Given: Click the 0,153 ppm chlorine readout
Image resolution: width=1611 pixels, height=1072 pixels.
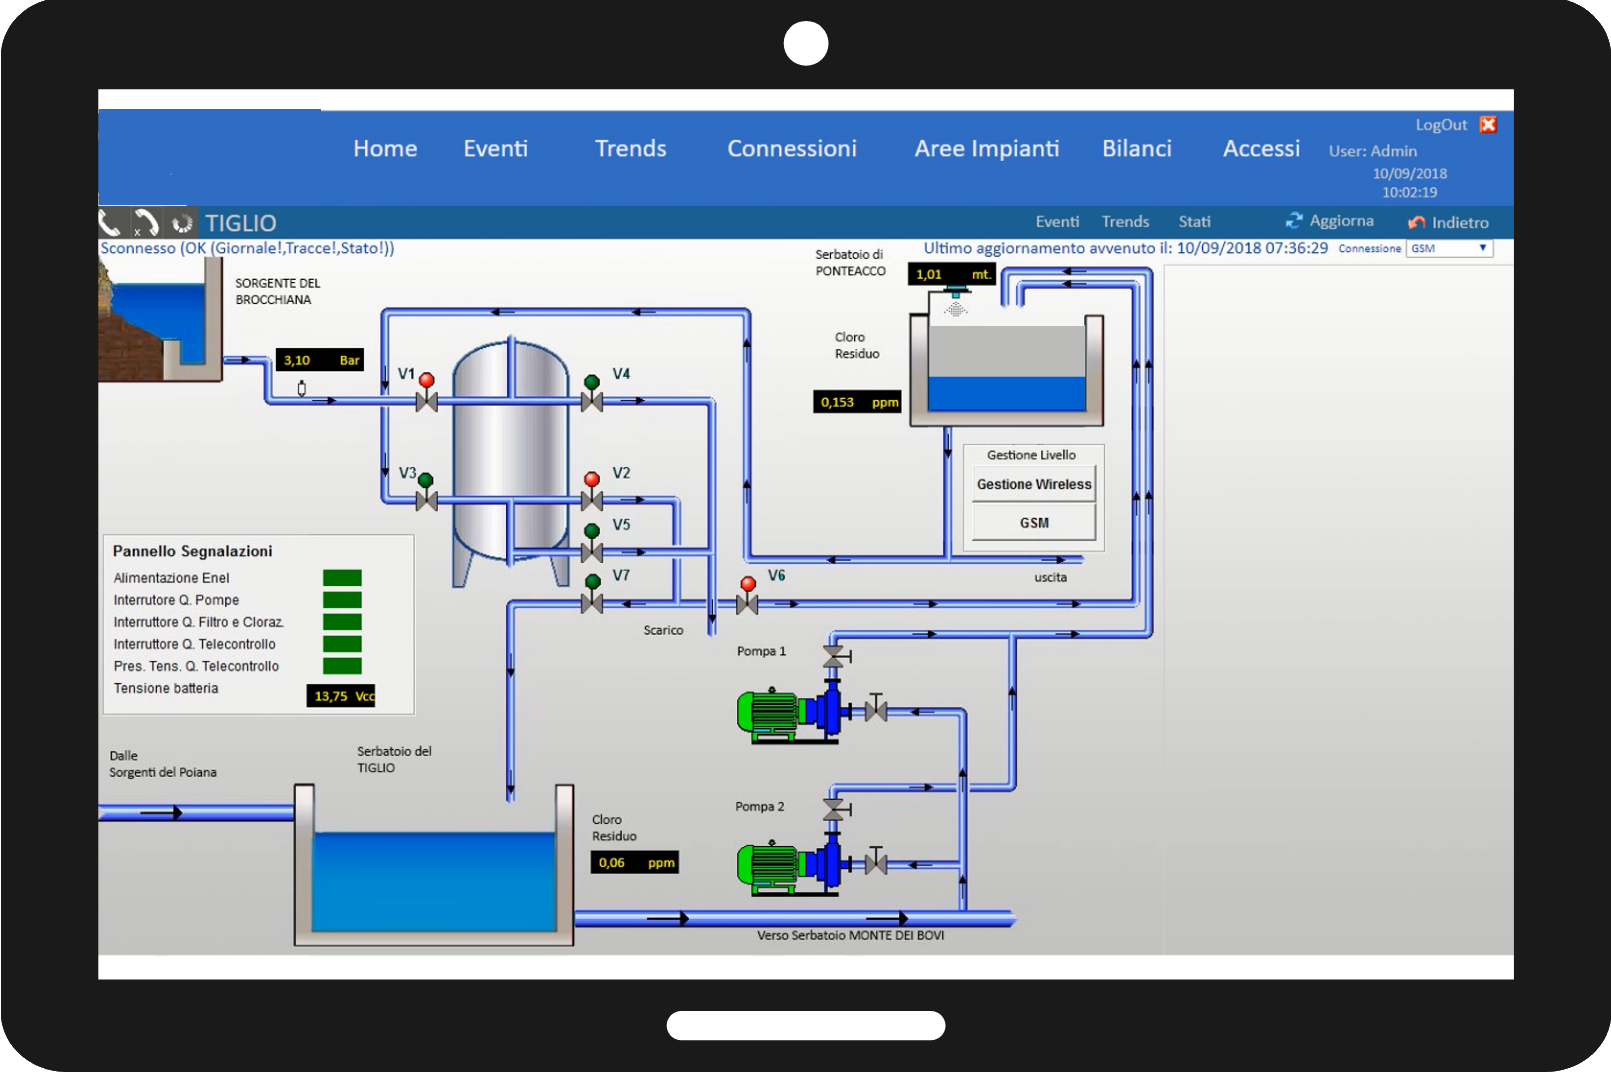Looking at the screenshot, I should click(x=858, y=402).
